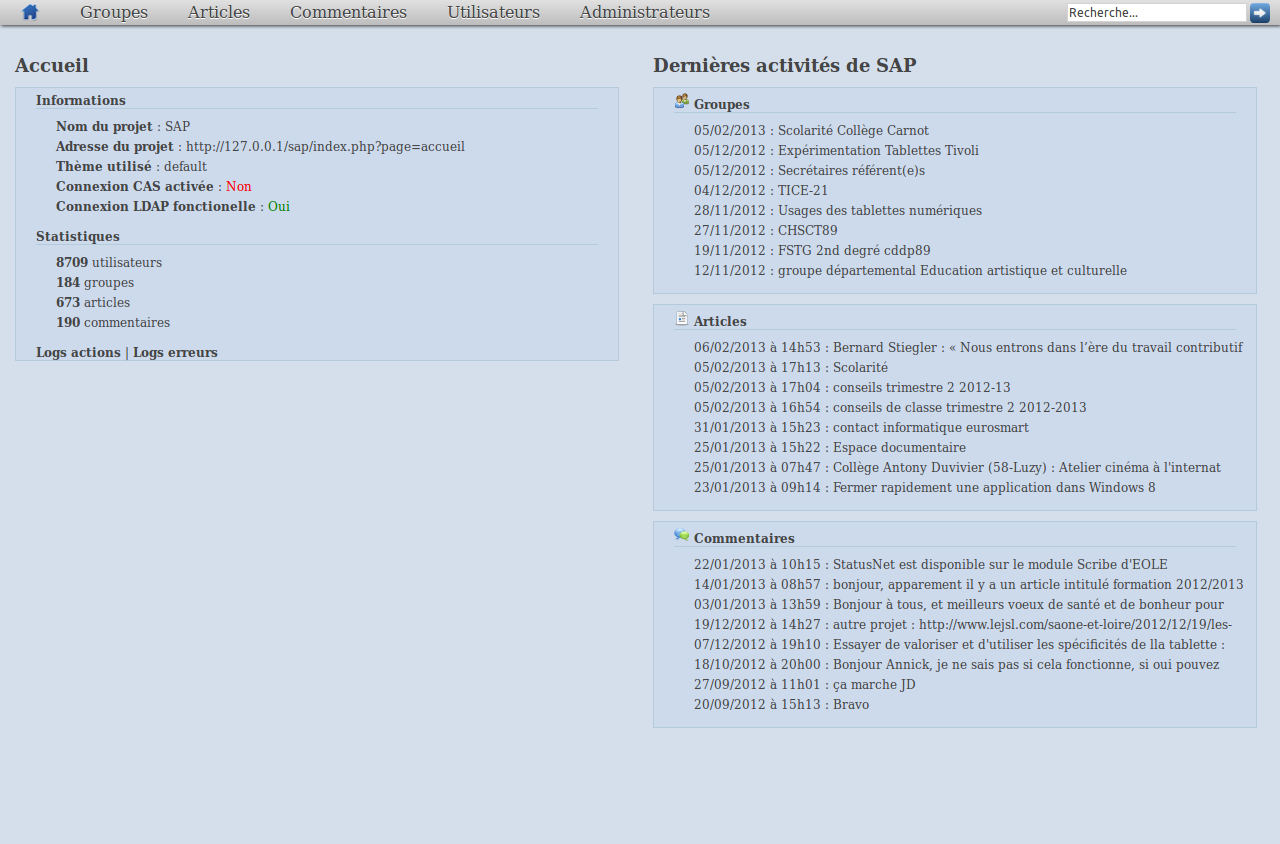Open the Administrateurs menu
This screenshot has width=1280, height=844.
coord(644,12)
